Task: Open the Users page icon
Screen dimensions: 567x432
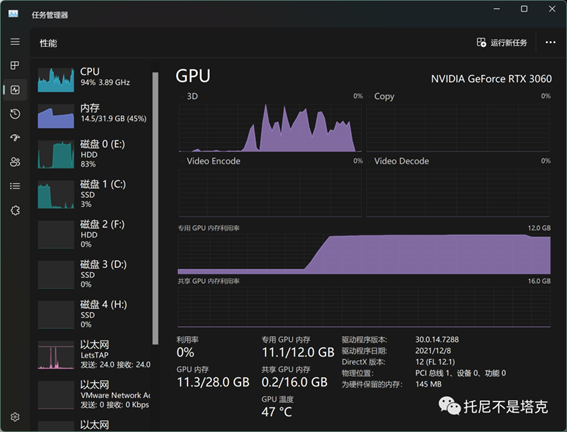Action: click(x=15, y=162)
